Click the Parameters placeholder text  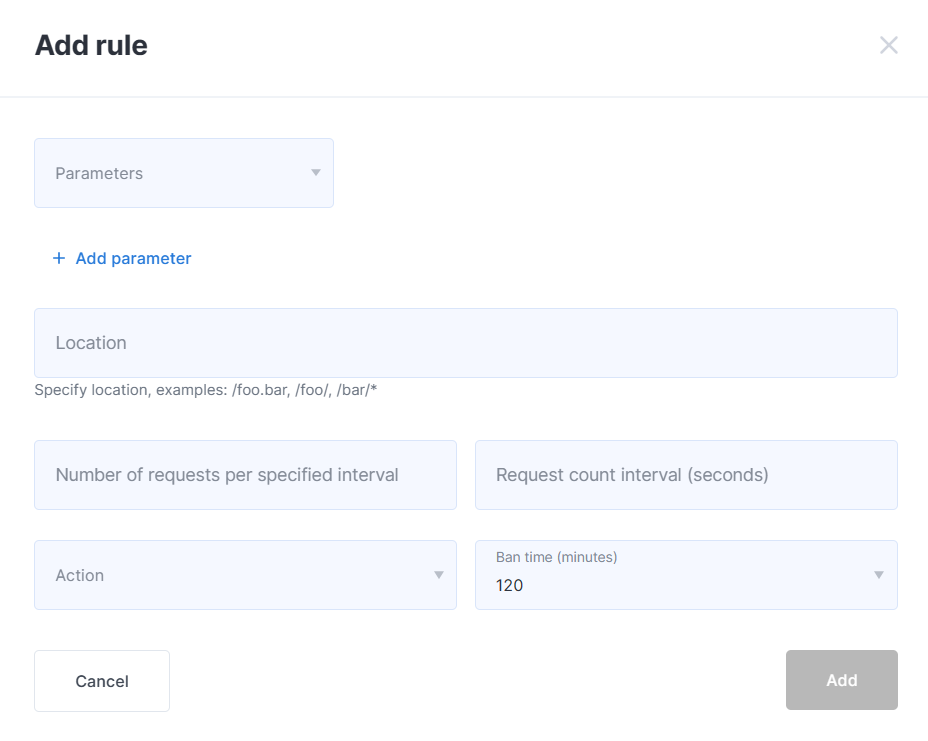click(99, 173)
